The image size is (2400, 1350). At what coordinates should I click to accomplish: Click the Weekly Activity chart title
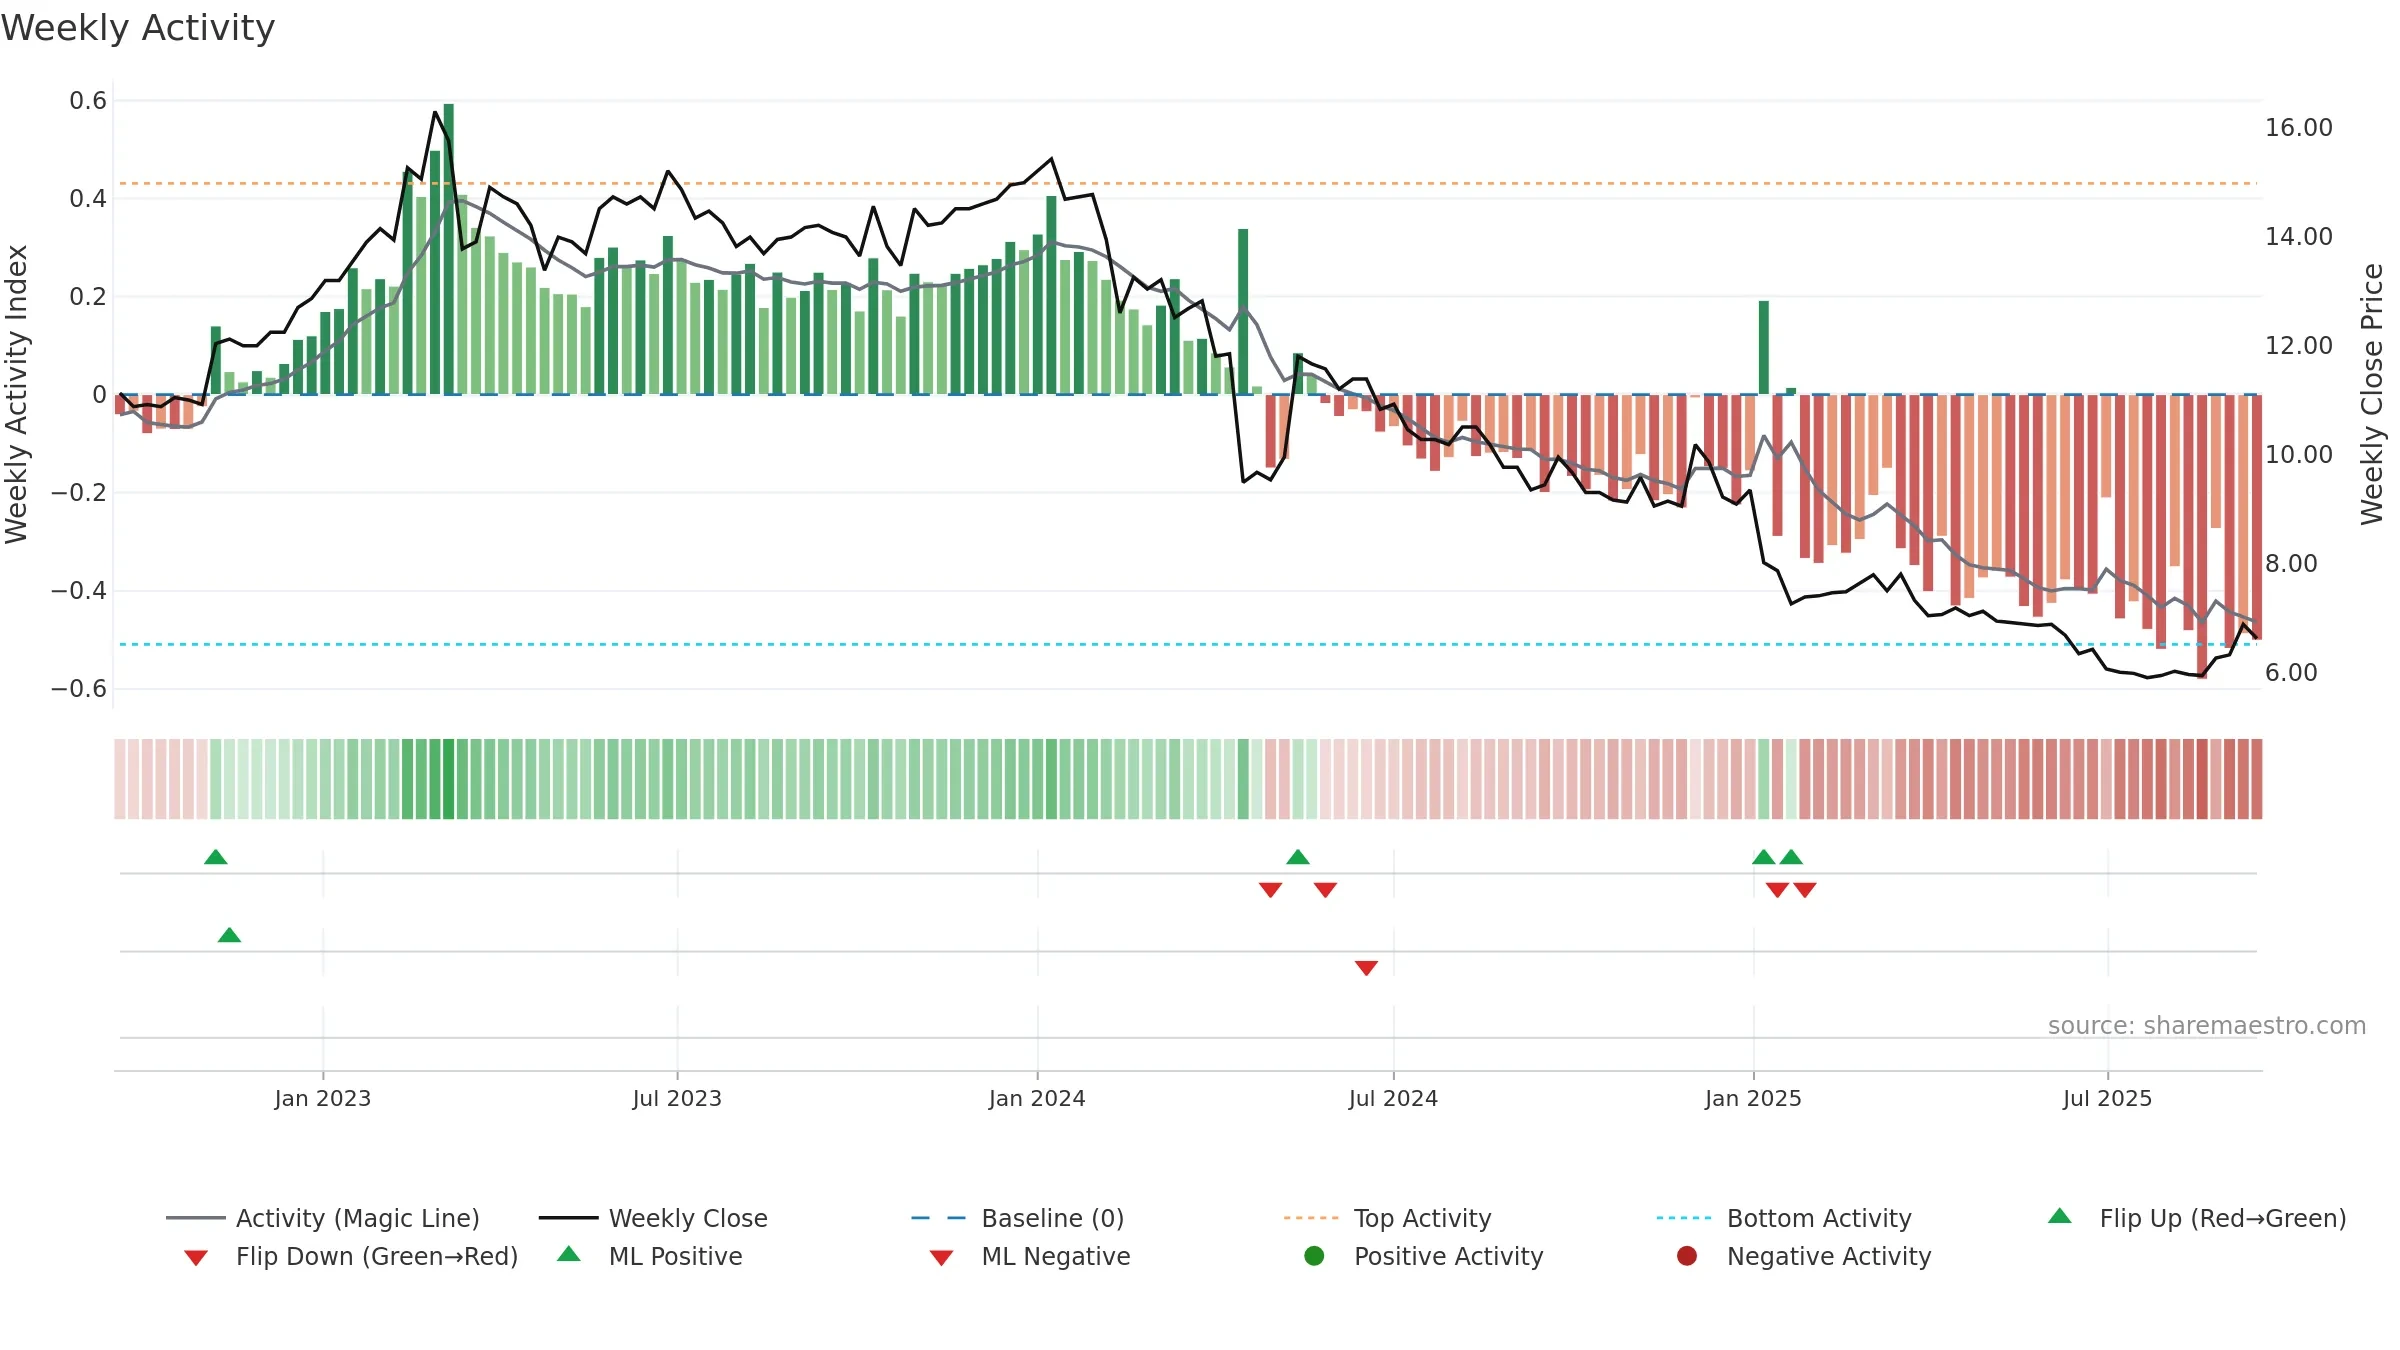(x=138, y=28)
